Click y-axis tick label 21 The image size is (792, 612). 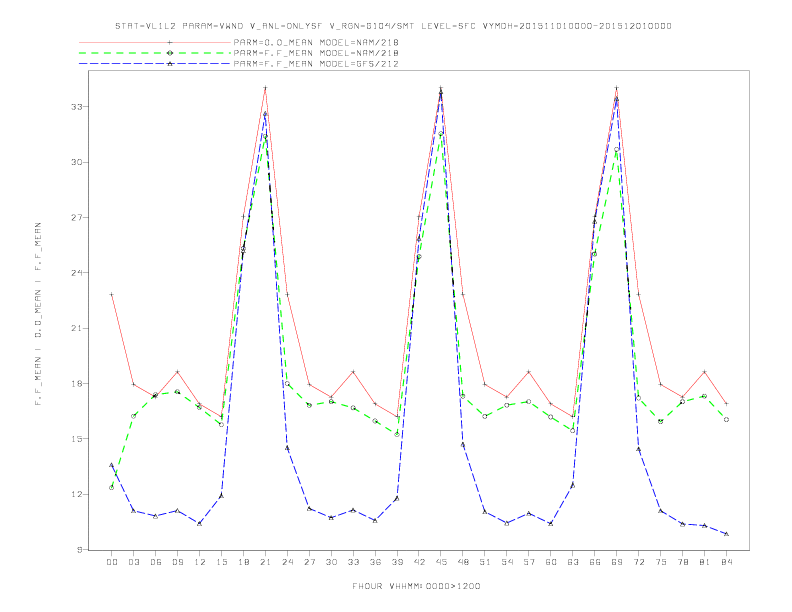[76, 328]
